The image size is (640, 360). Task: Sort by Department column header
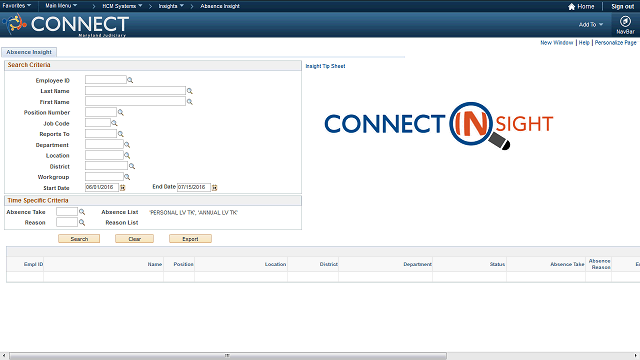click(x=417, y=264)
